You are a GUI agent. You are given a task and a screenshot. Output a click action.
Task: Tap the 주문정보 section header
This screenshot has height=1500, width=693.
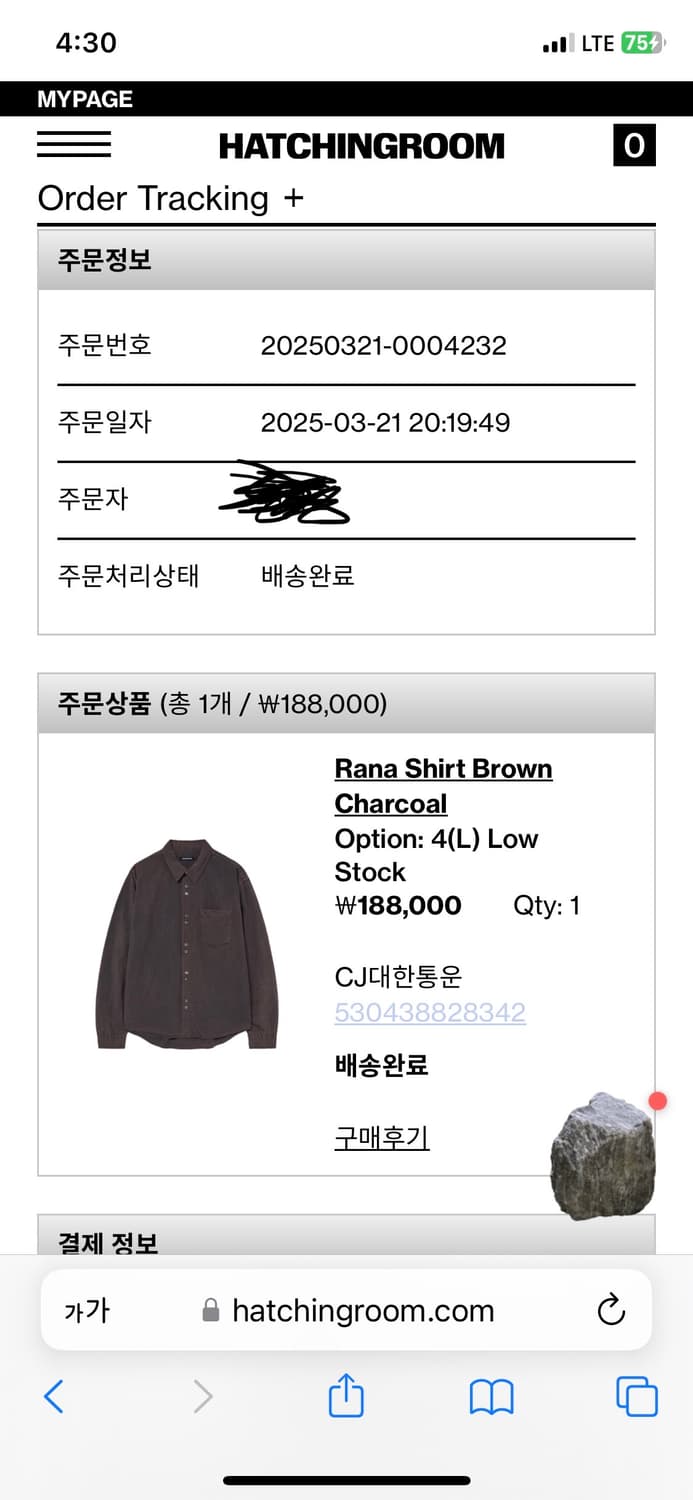point(346,260)
